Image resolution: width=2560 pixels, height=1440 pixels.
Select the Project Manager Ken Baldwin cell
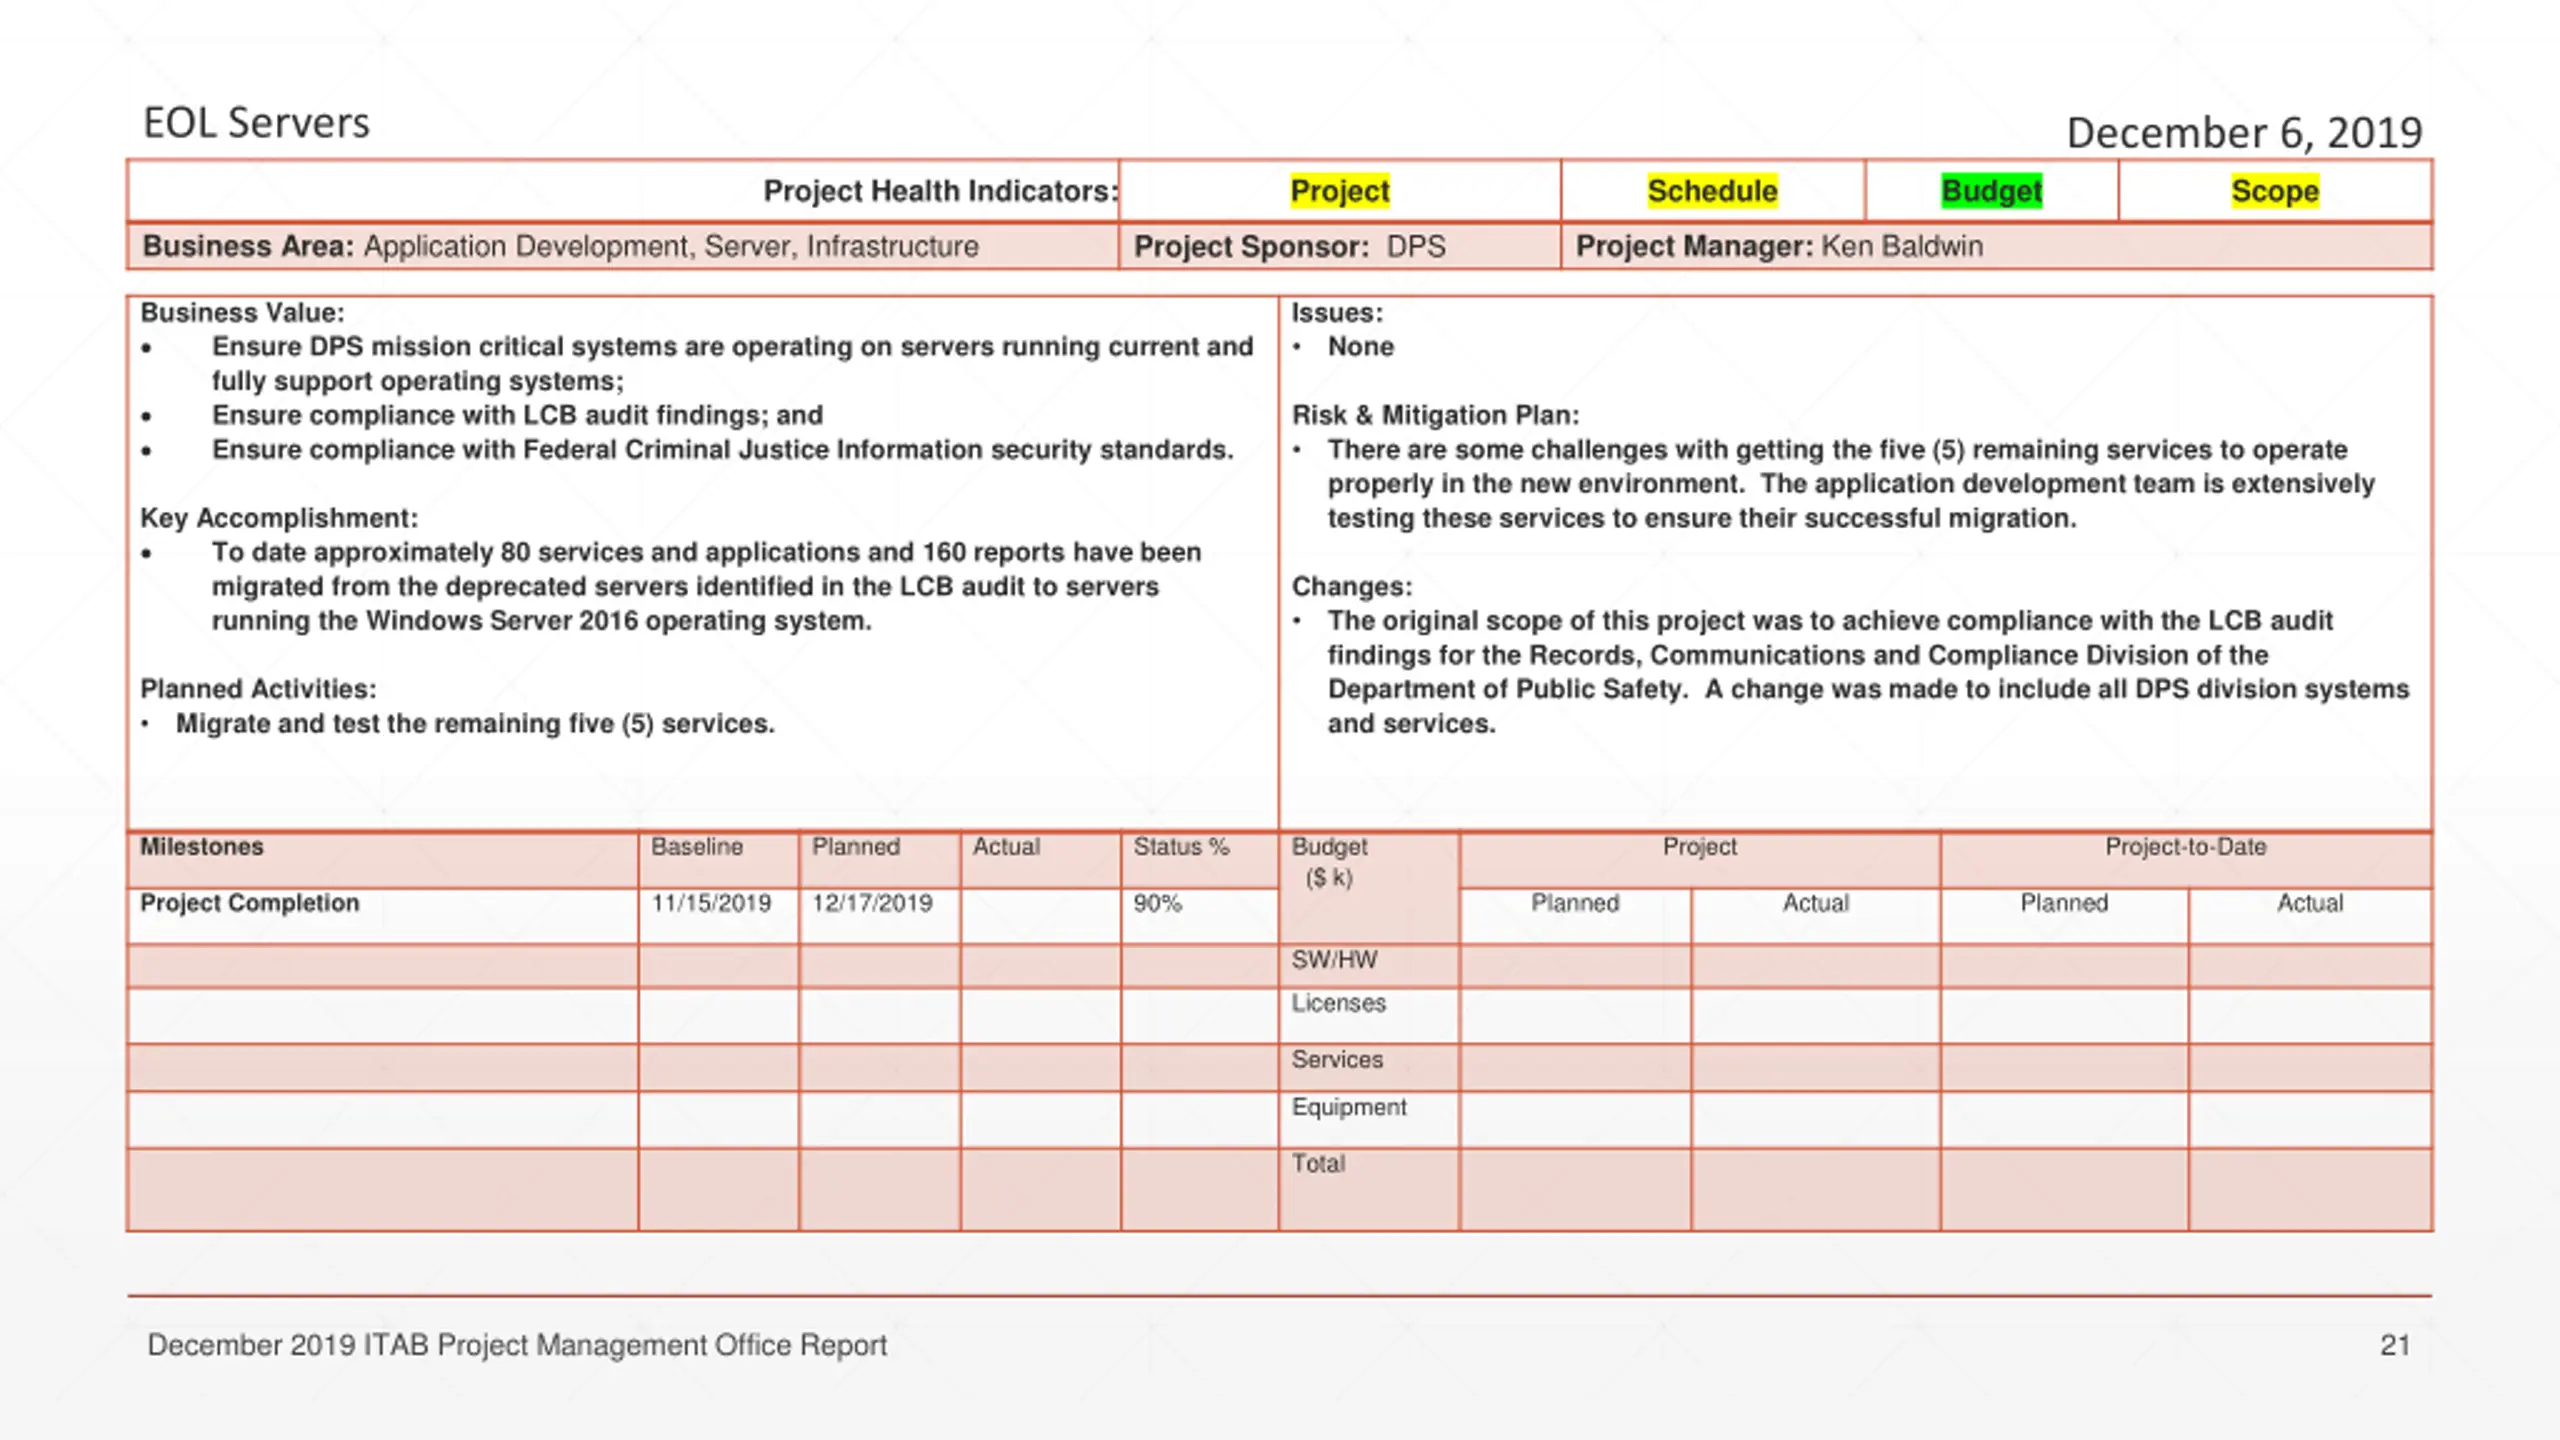click(x=1996, y=246)
